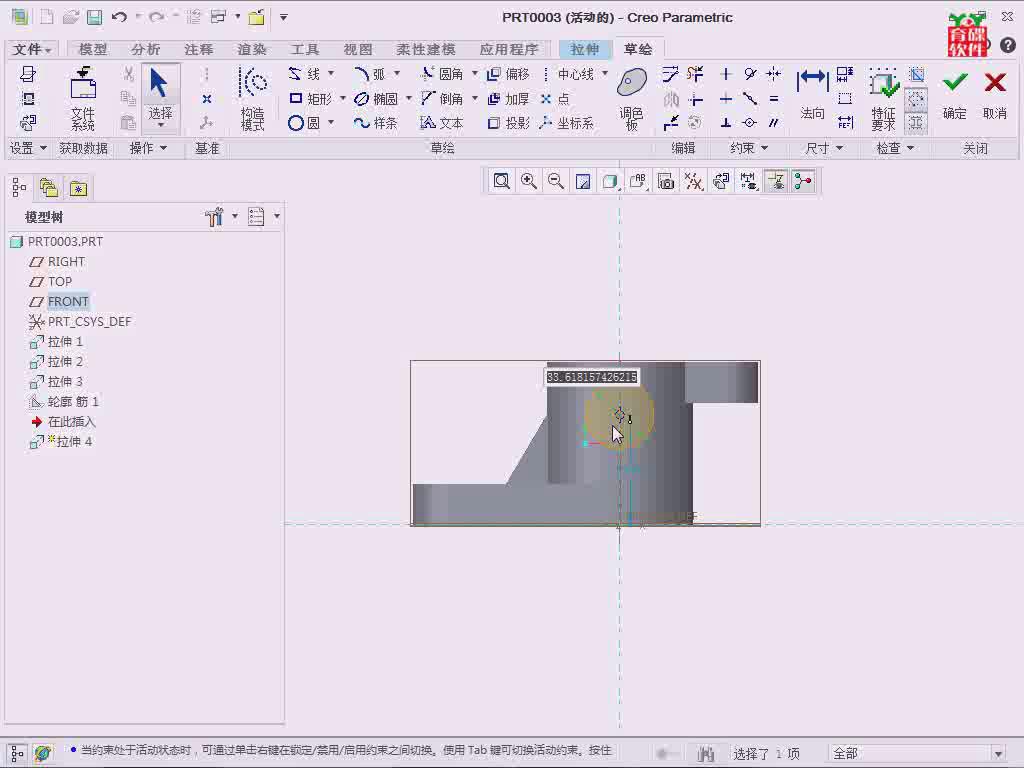
Task: Select the Arc (弧) sketch tool
Action: point(370,74)
